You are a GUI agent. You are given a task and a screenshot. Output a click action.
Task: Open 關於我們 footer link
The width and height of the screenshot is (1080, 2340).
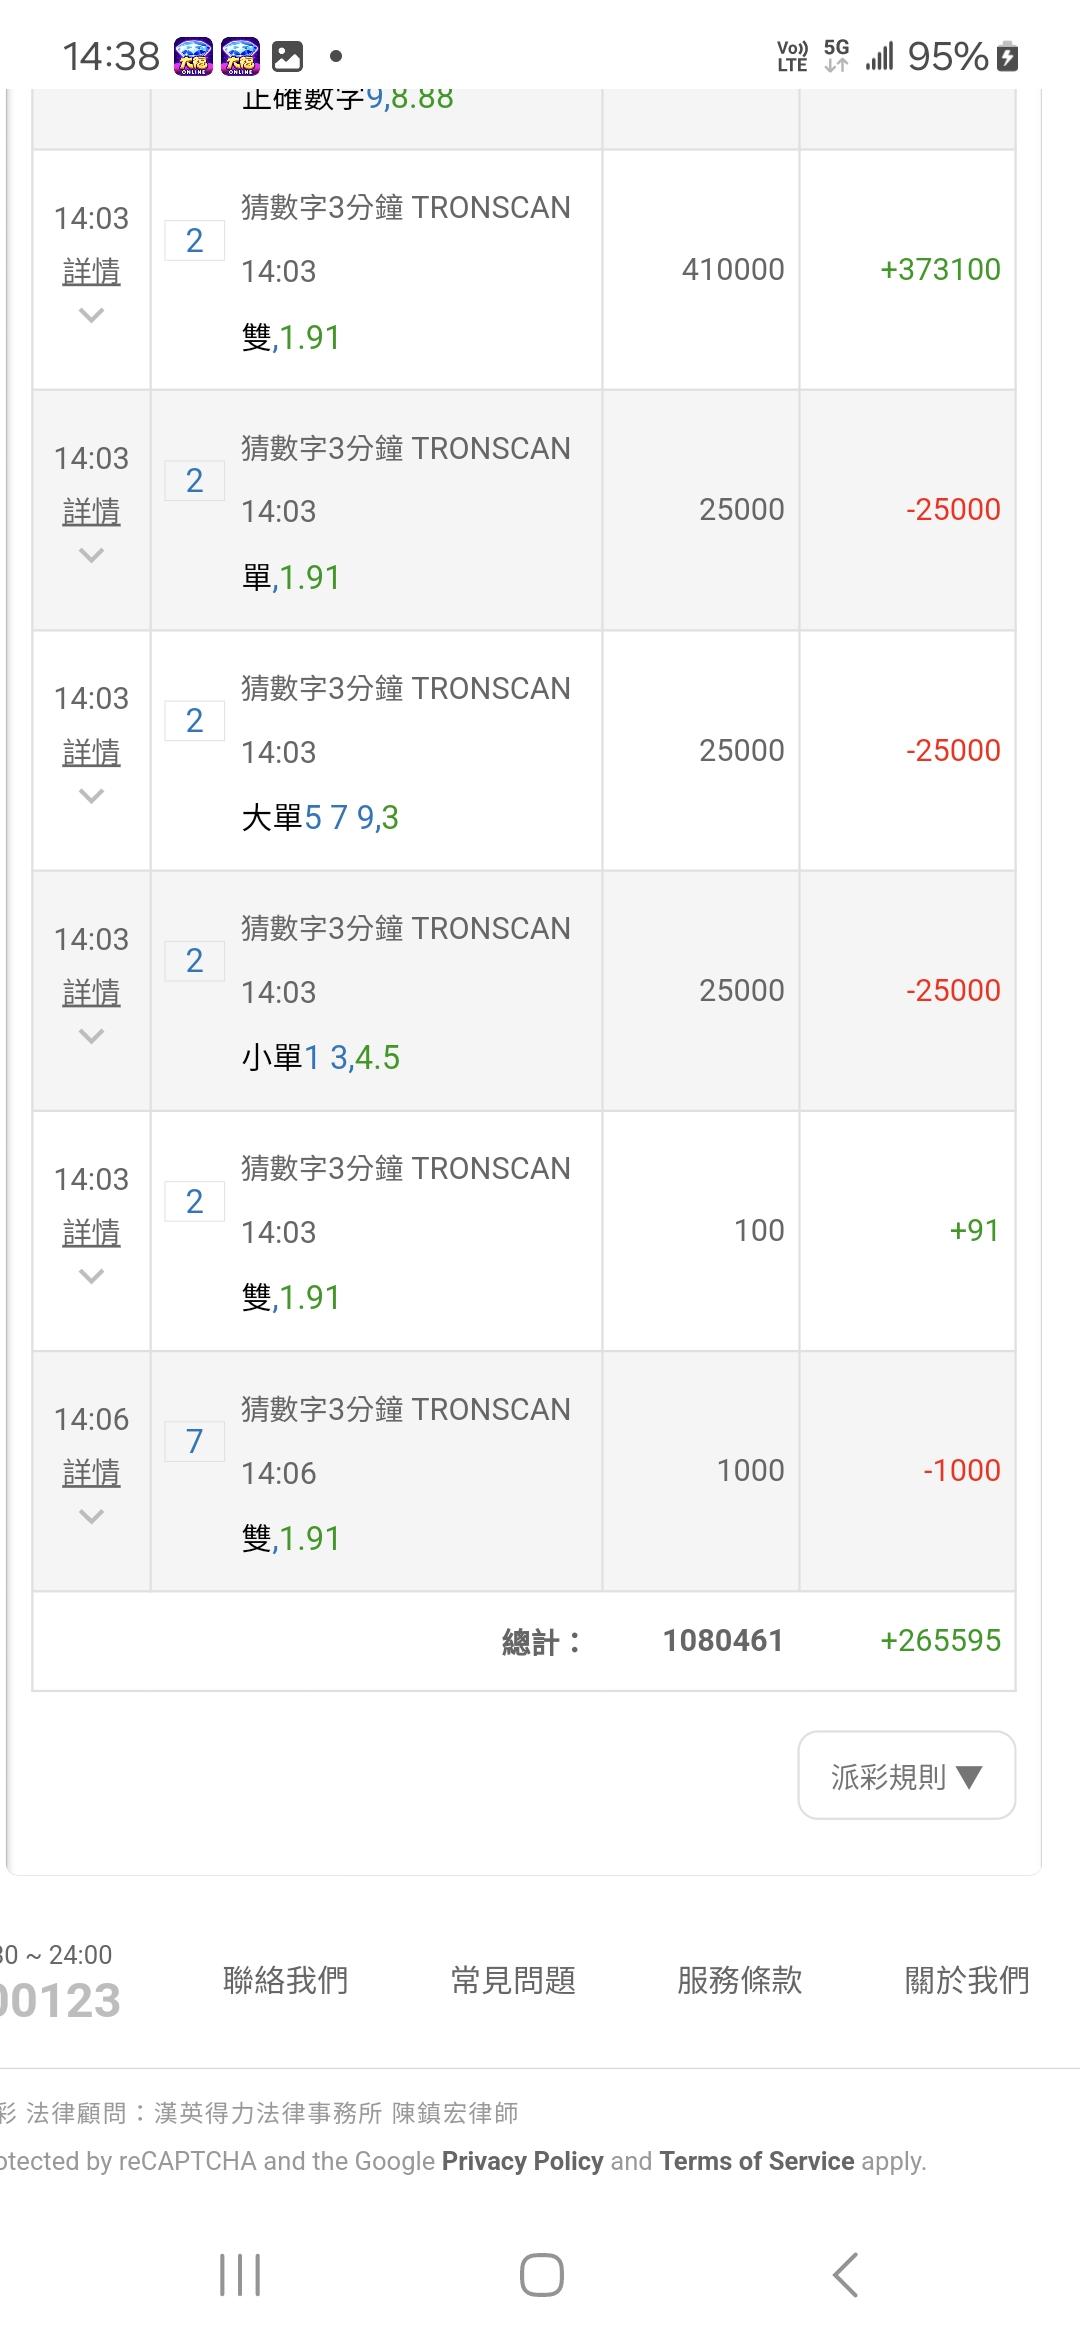coord(966,1980)
